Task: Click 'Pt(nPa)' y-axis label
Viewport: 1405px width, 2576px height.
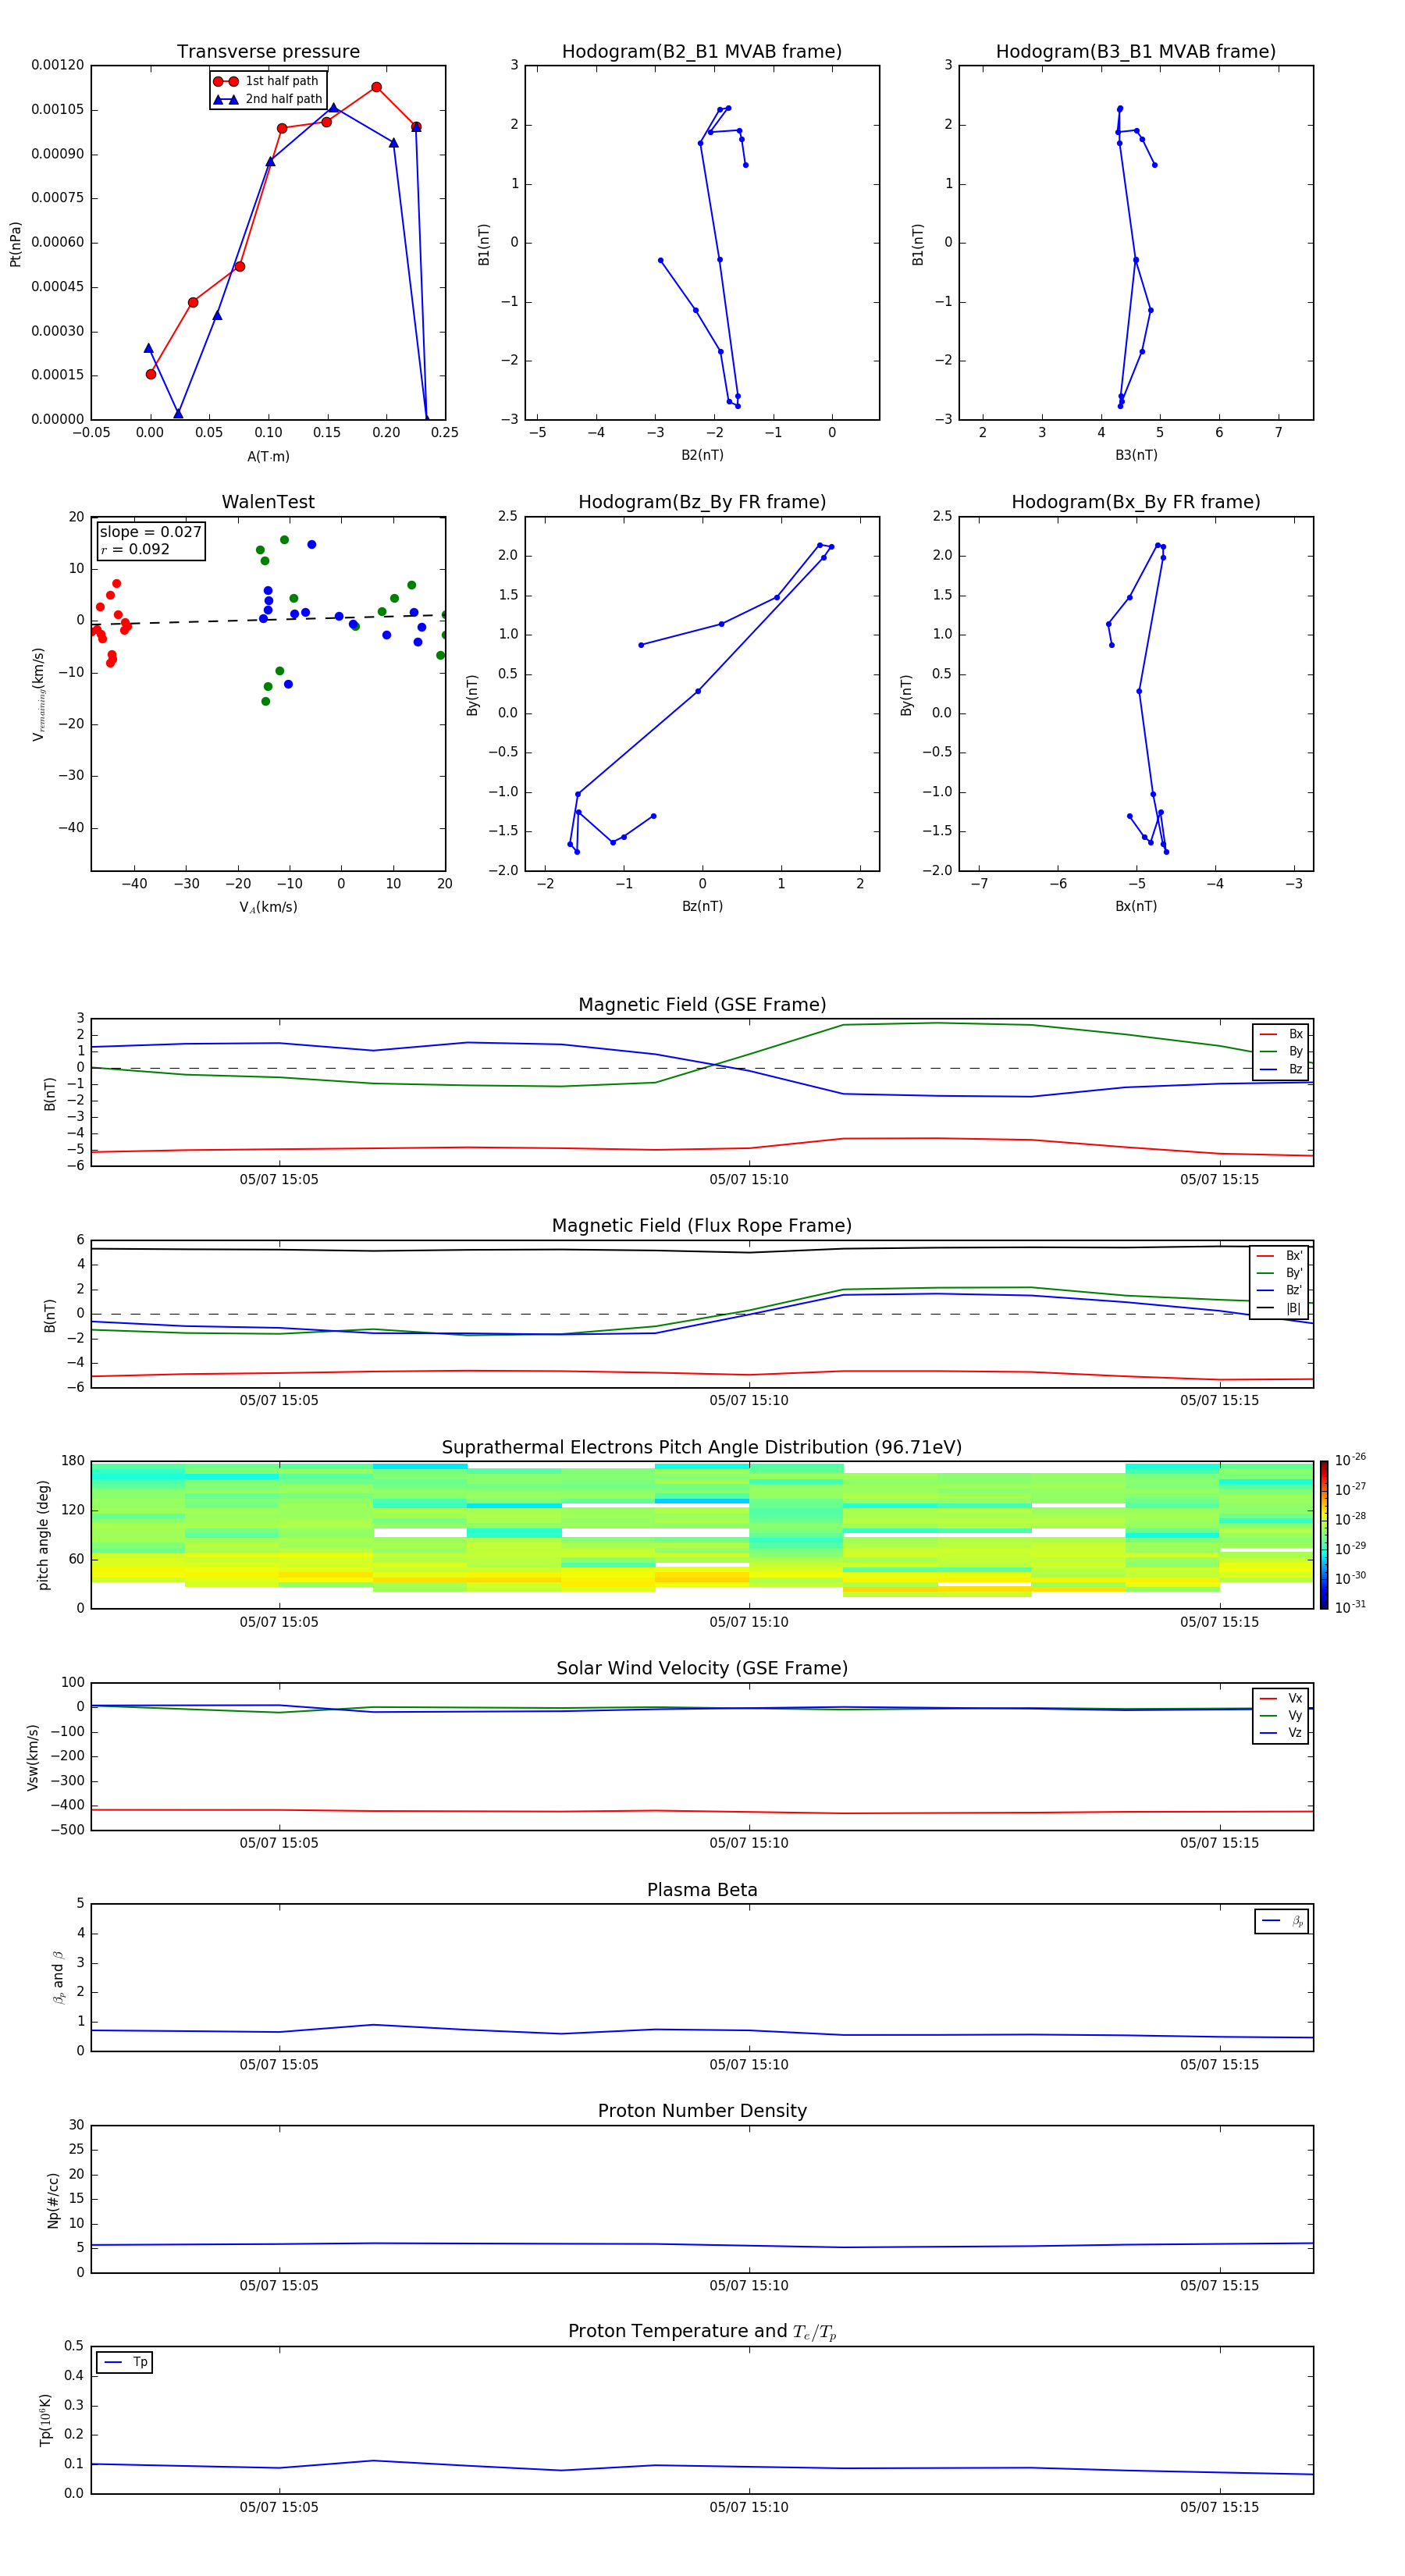Action: click(16, 244)
